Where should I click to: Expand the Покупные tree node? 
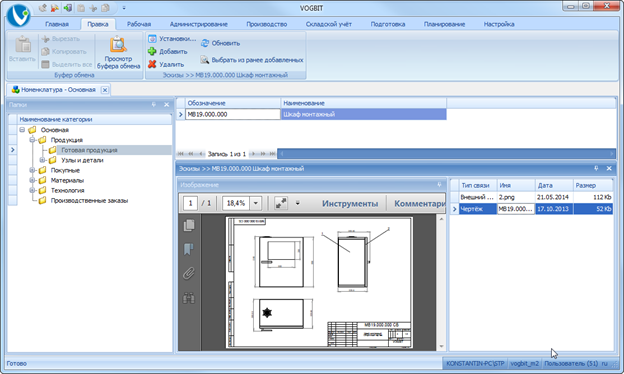pyautogui.click(x=33, y=170)
